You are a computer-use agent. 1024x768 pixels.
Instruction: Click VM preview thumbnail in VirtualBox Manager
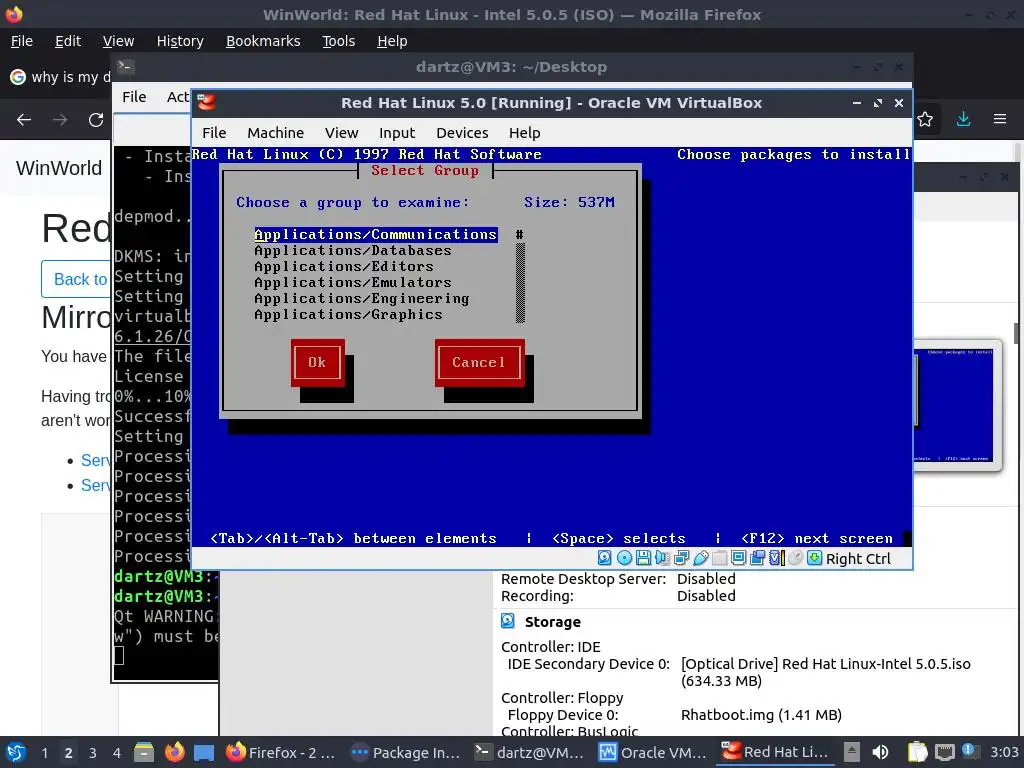click(957, 405)
